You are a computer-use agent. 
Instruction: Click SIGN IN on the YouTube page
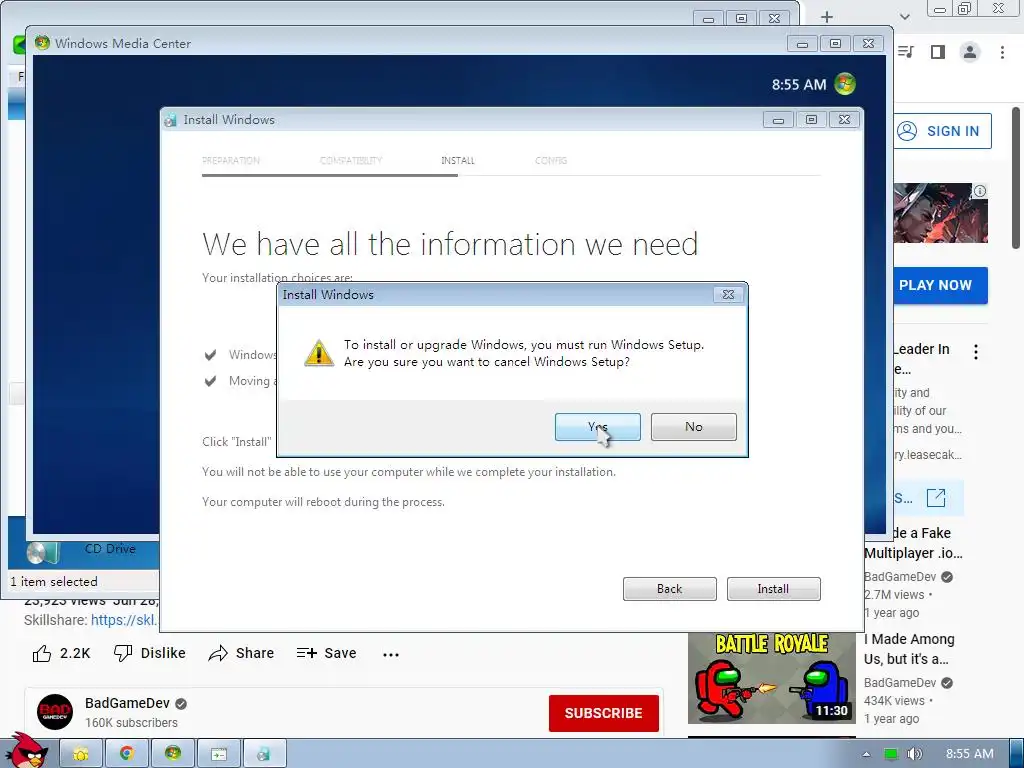(941, 131)
